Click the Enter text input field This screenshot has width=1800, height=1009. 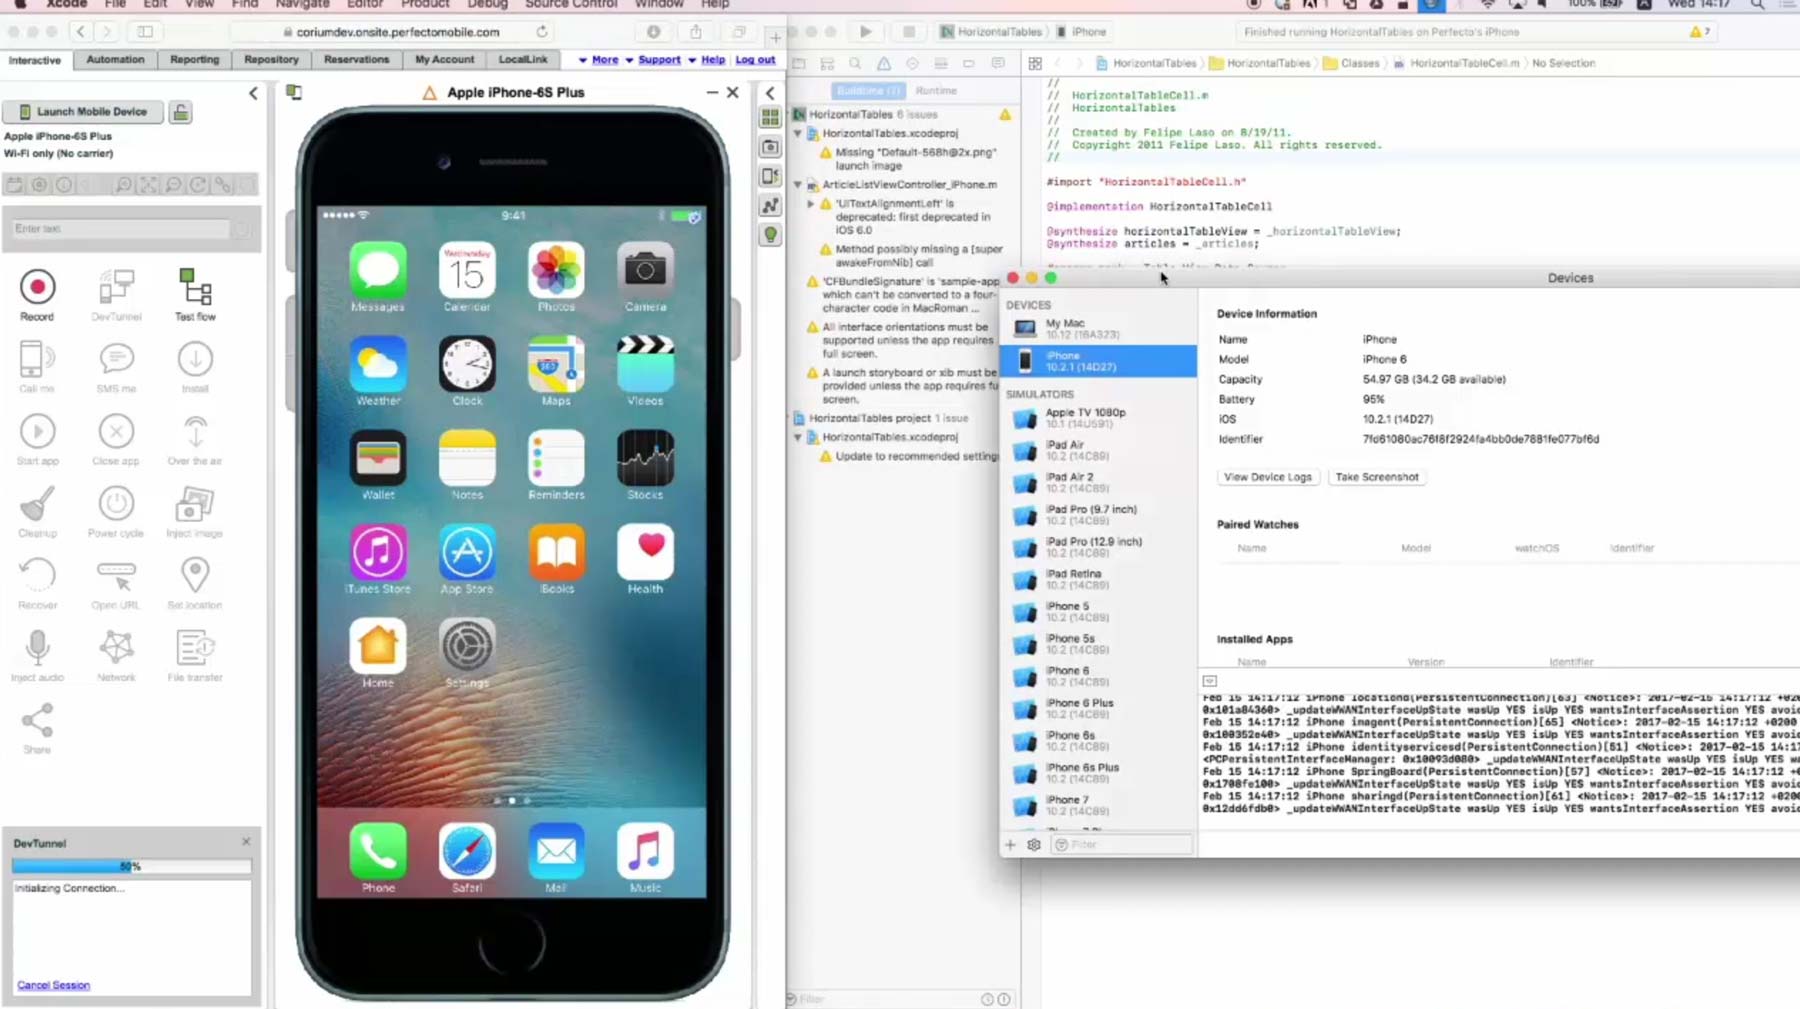[120, 229]
